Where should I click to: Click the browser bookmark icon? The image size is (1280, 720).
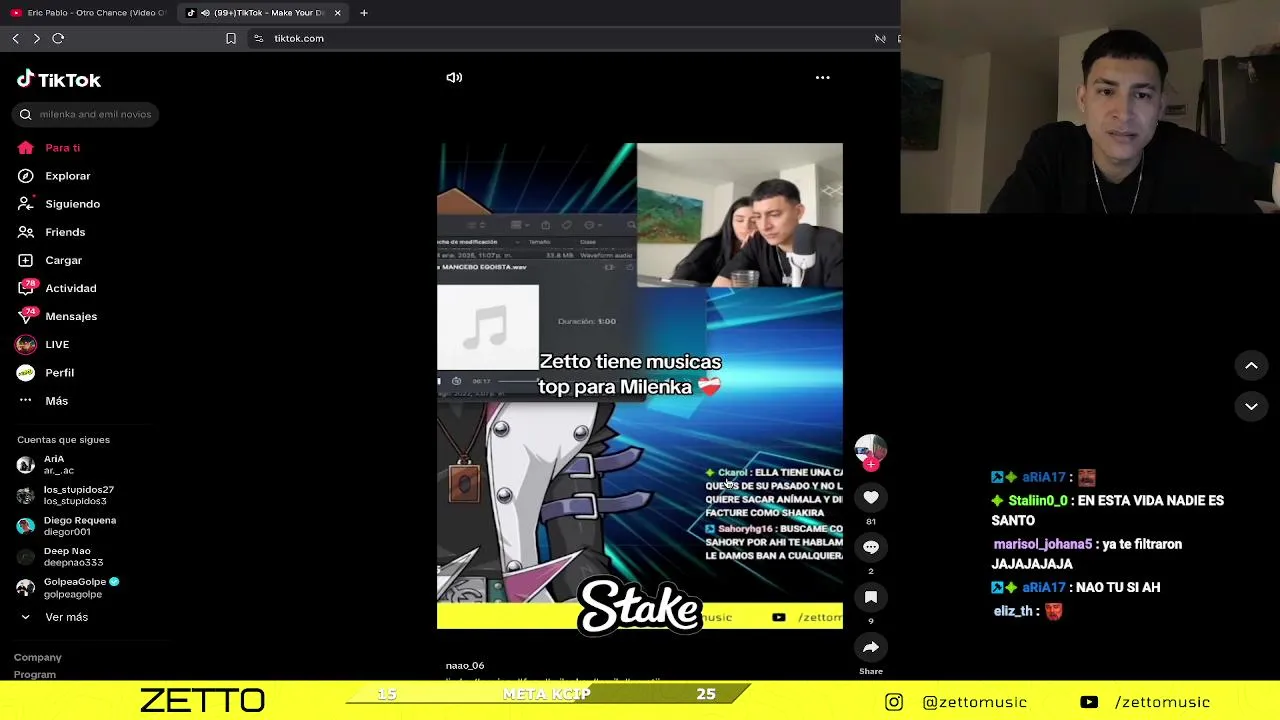point(231,38)
